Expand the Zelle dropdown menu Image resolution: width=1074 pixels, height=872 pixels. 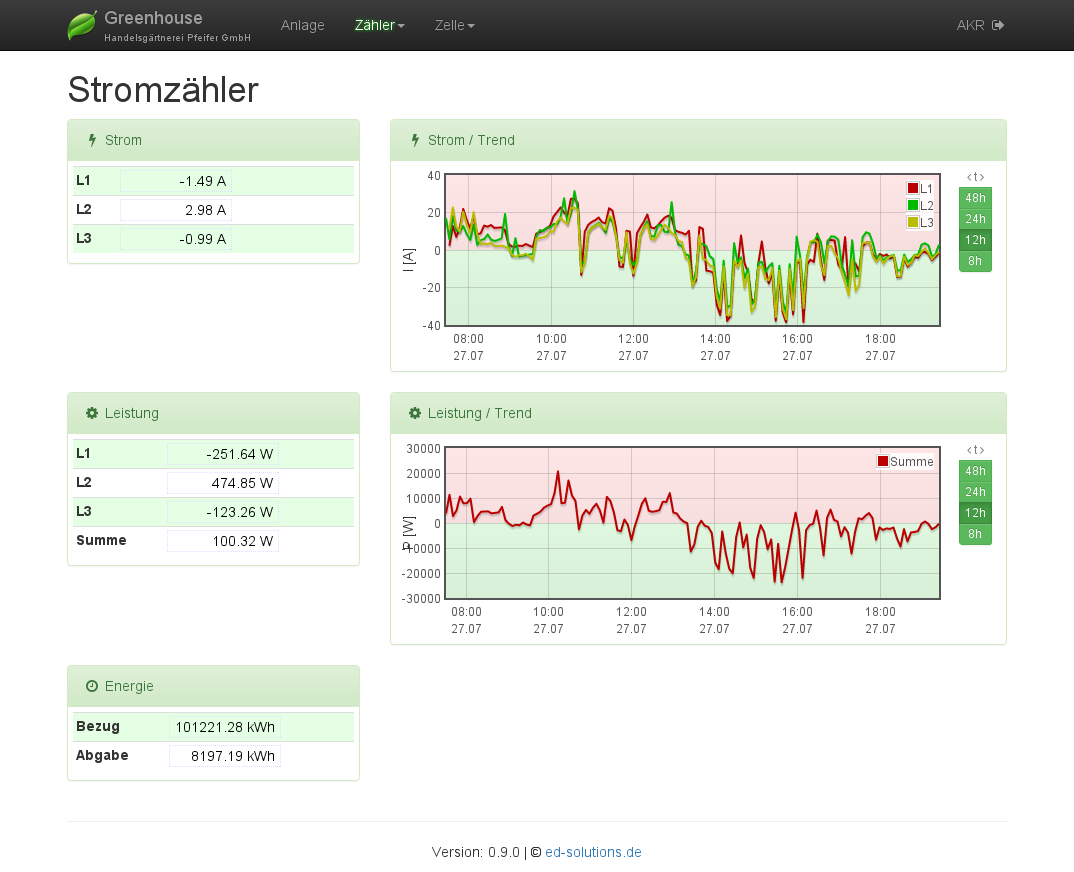454,25
